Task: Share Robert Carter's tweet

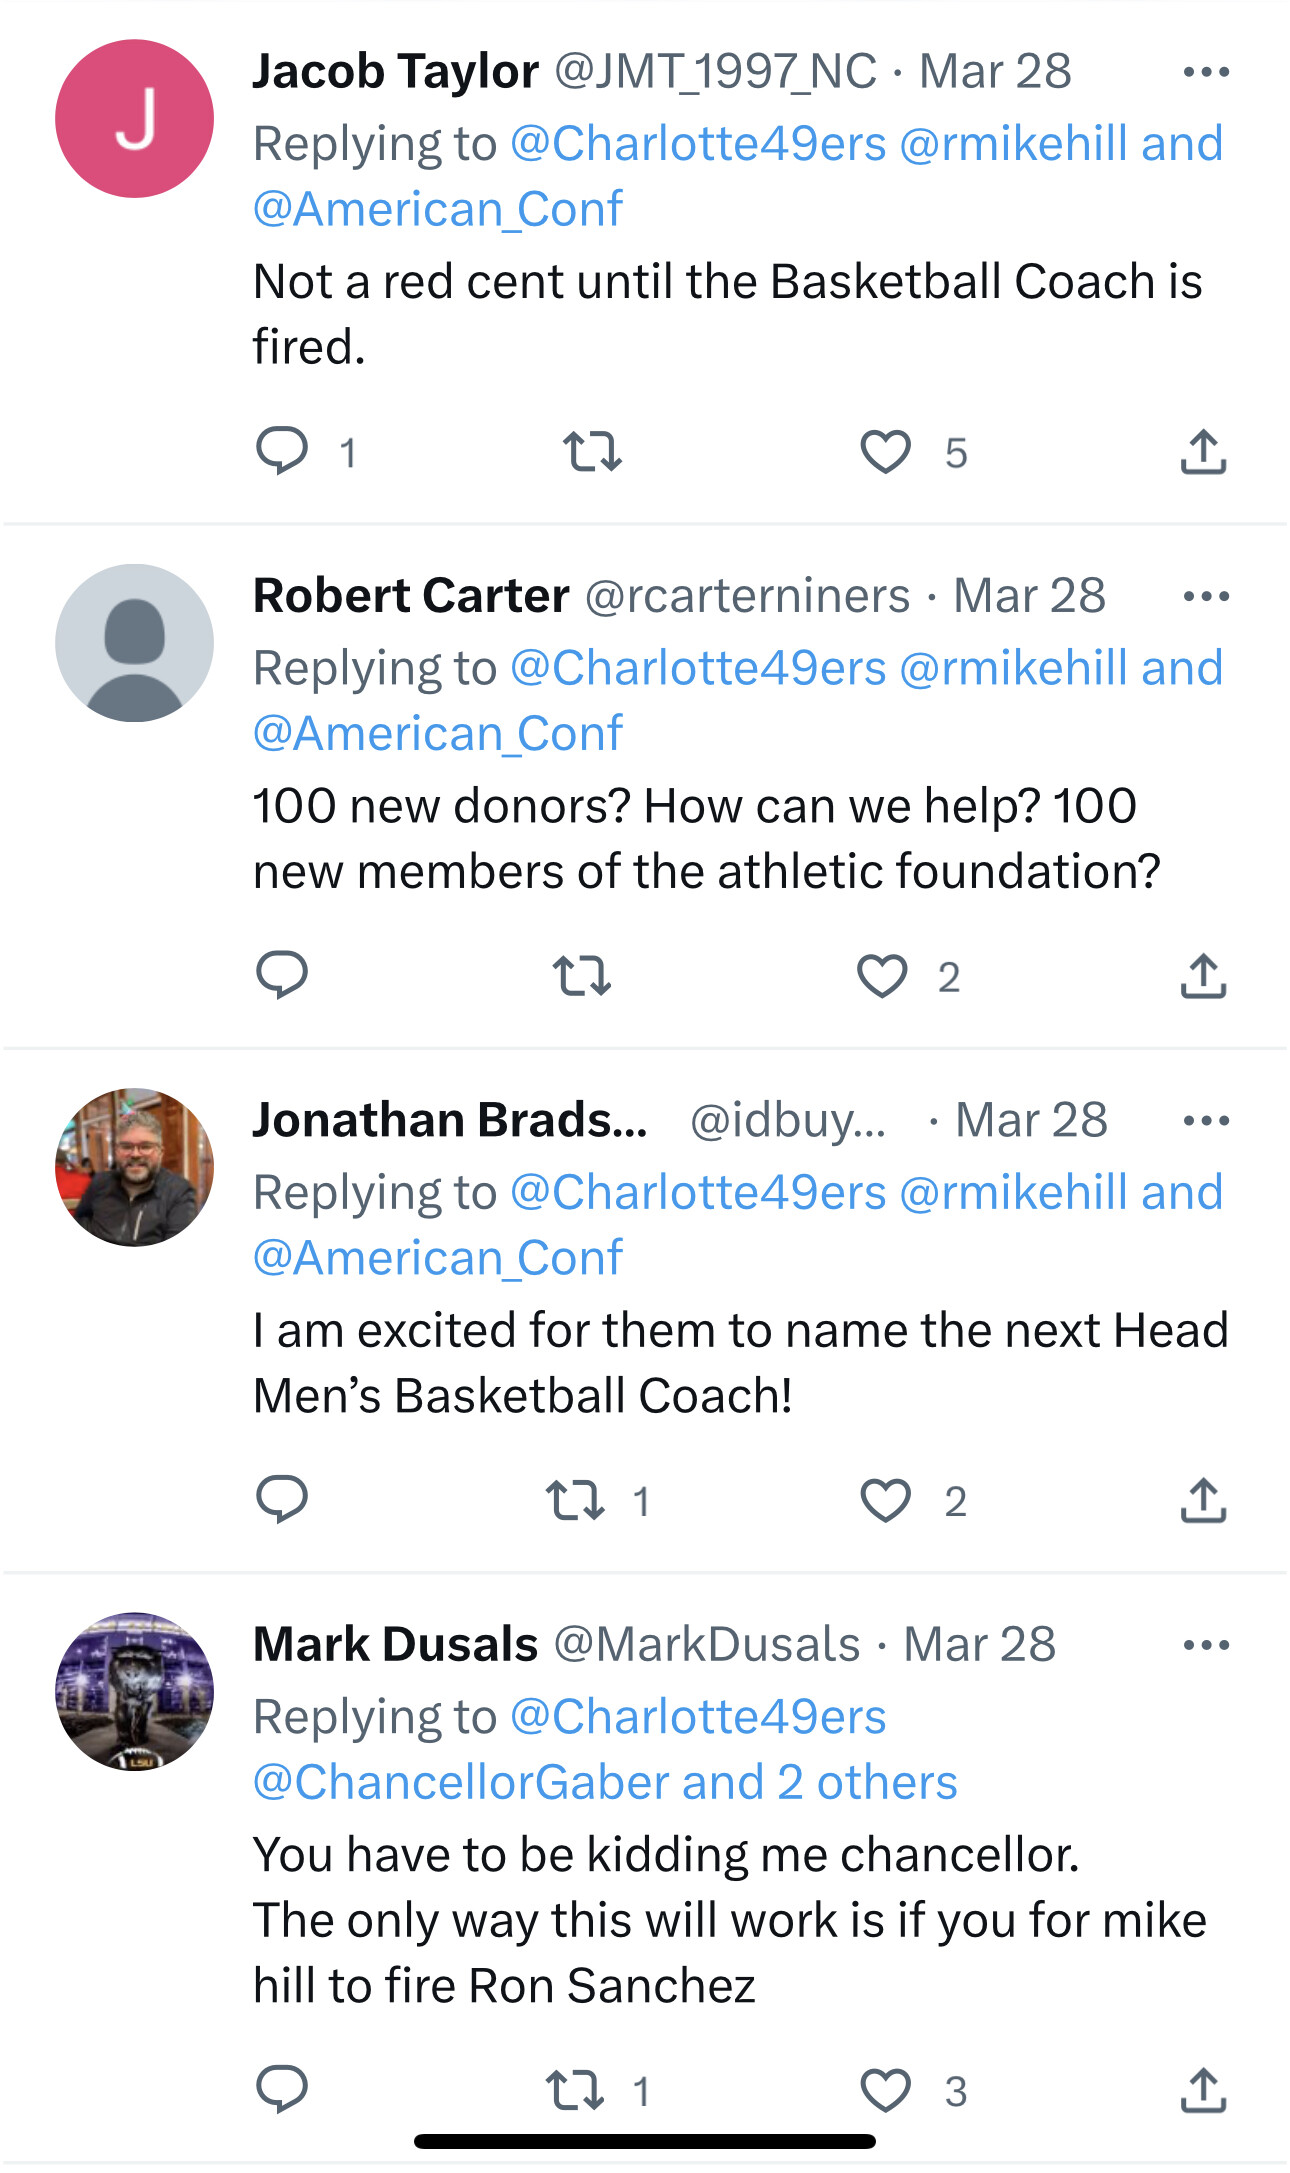Action: click(x=1203, y=976)
